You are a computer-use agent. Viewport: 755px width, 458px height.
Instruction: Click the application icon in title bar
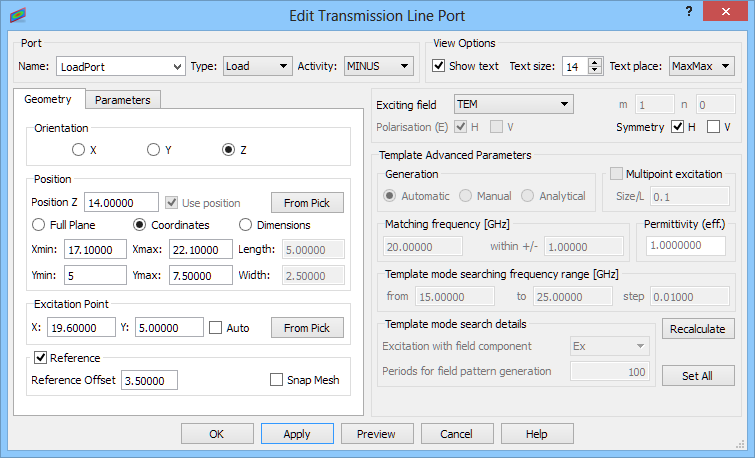18,15
